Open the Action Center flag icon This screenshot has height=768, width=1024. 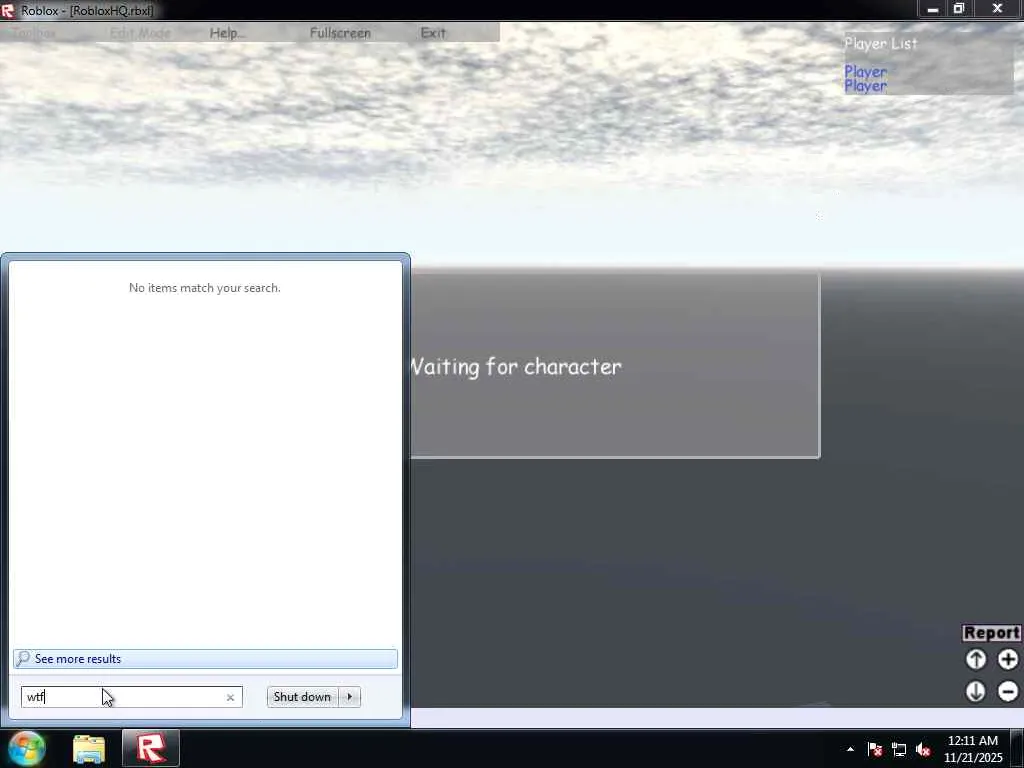(x=875, y=749)
